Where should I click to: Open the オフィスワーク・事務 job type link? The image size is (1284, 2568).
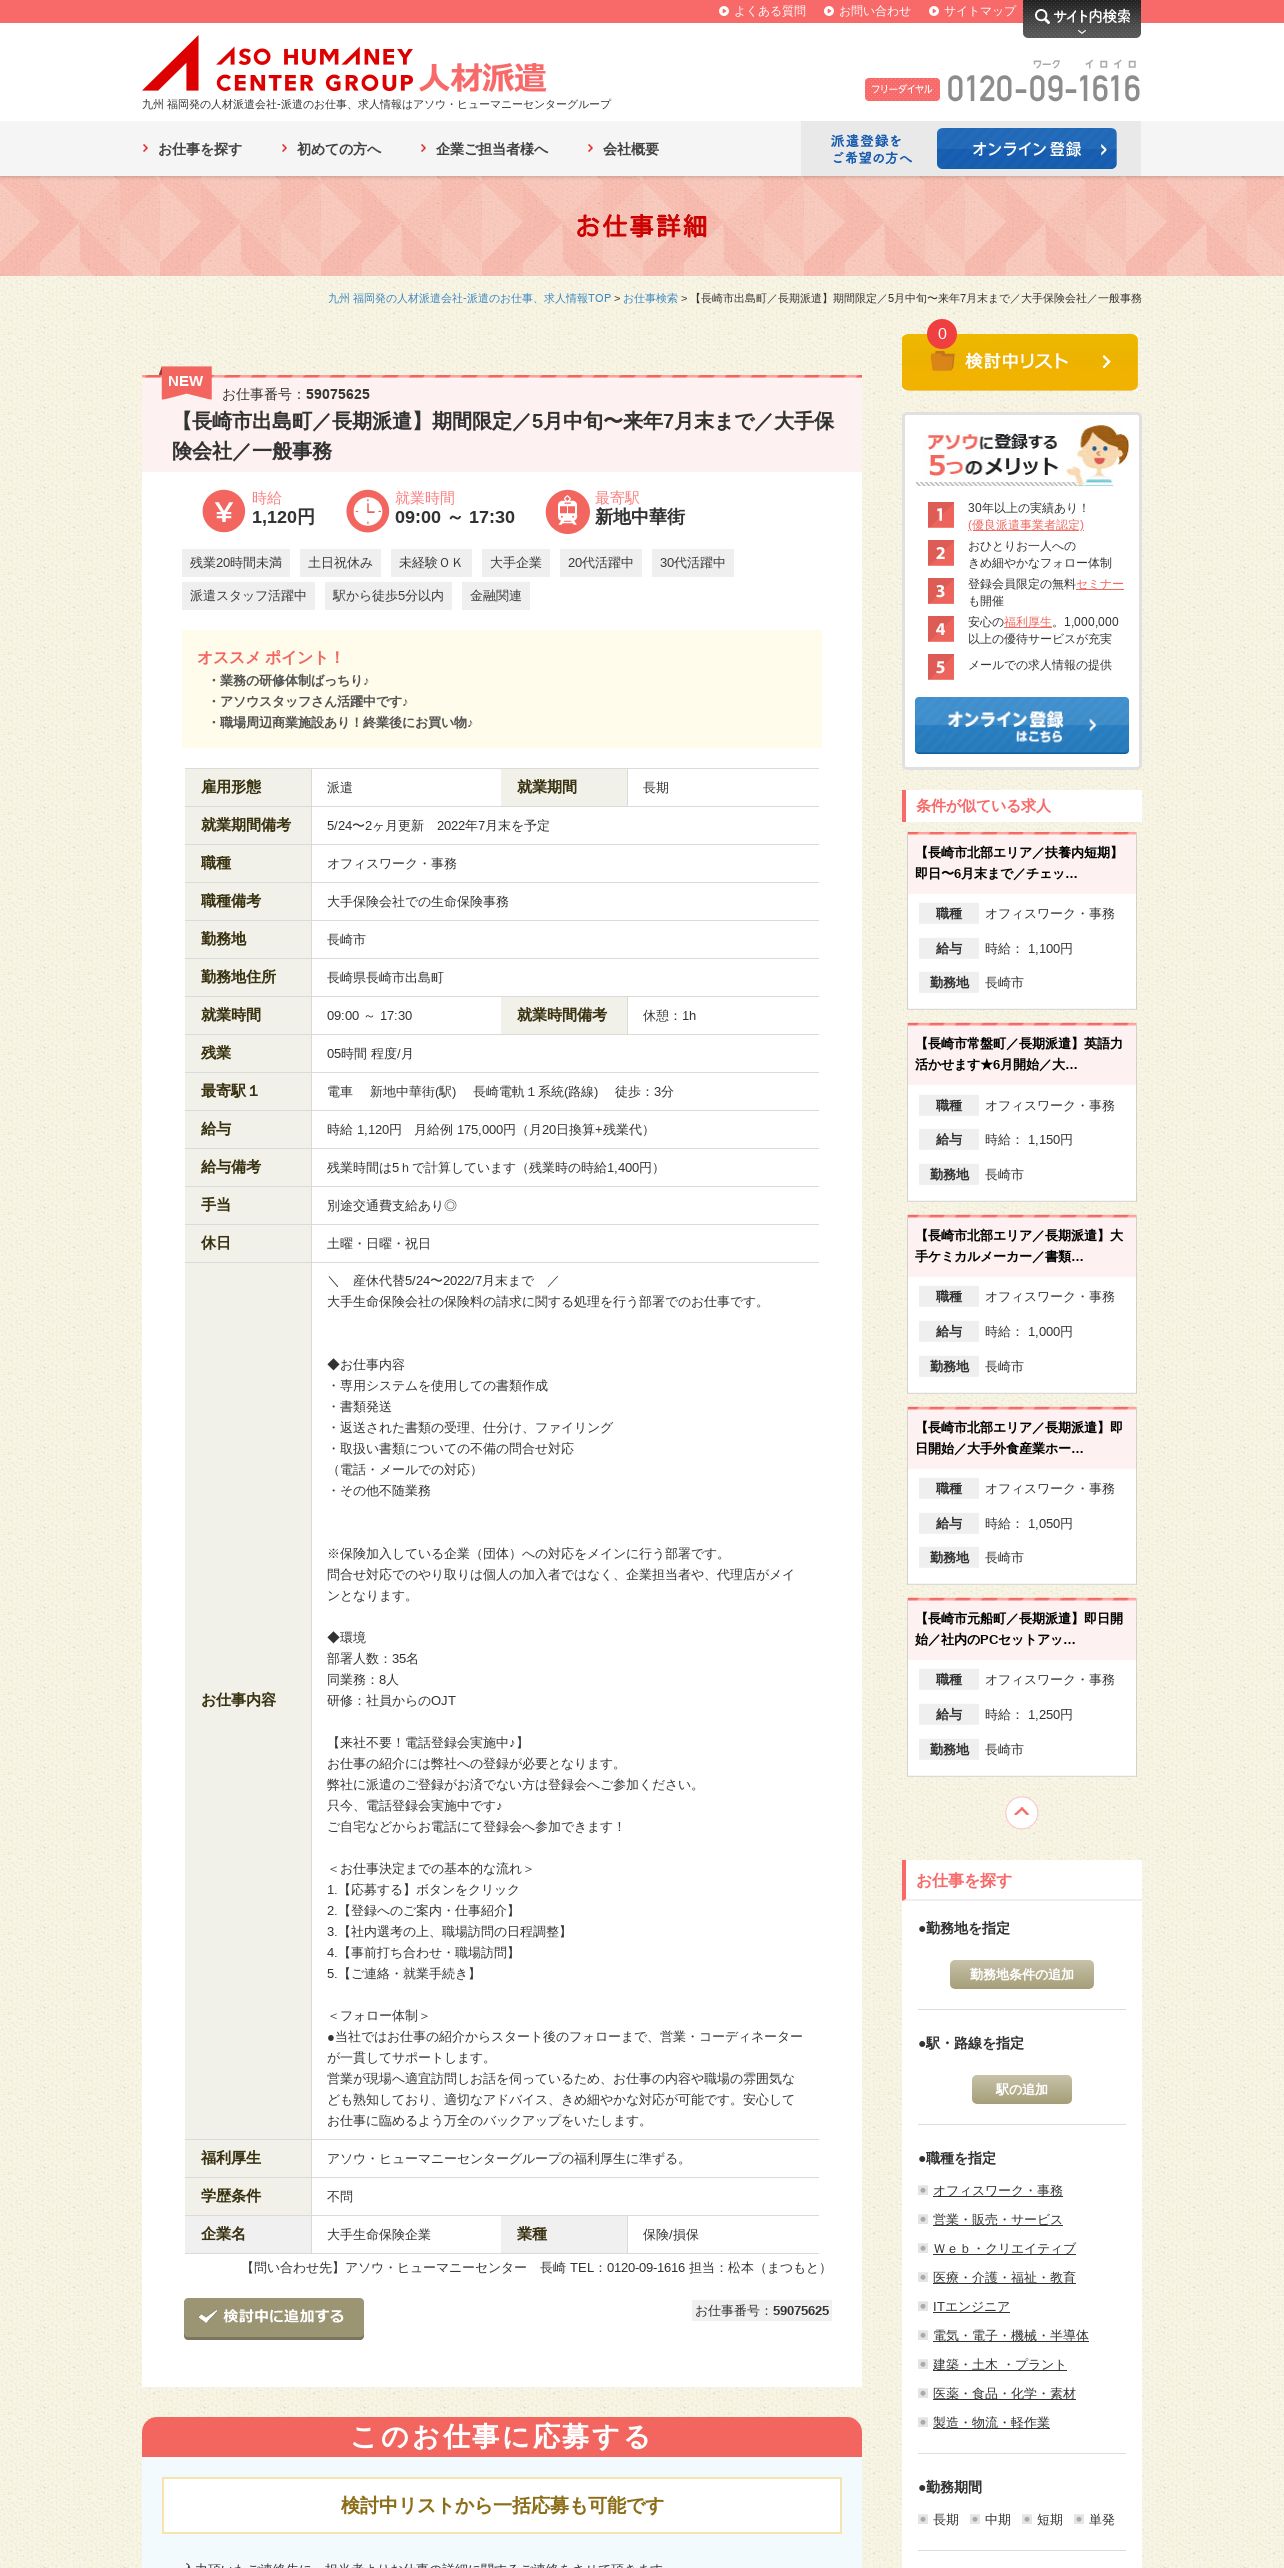[998, 2190]
